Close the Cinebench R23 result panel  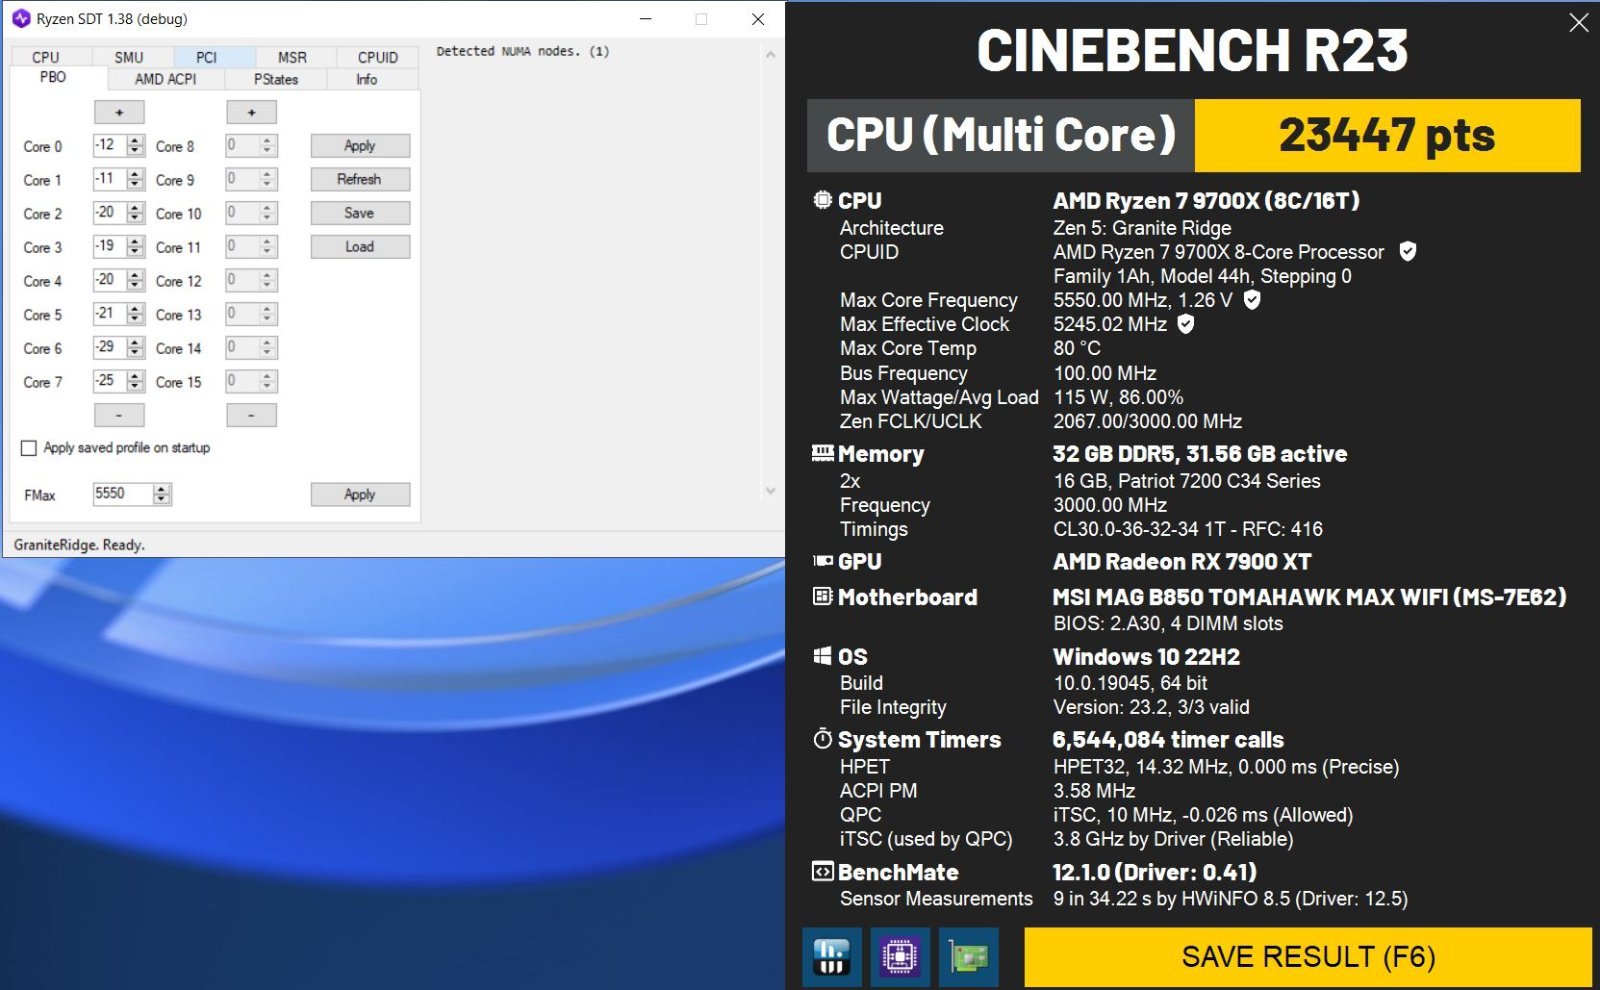1579,22
